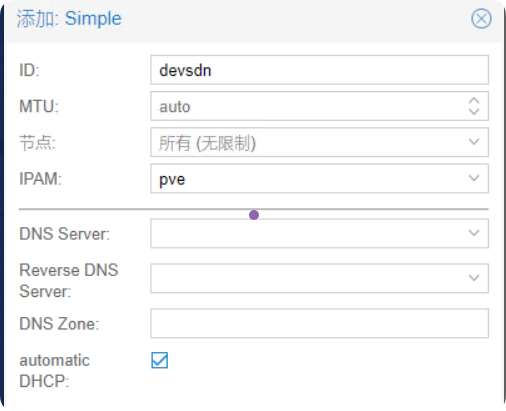This screenshot has width=506, height=411.
Task: Focus the MTU auto input field
Action: coord(306,106)
